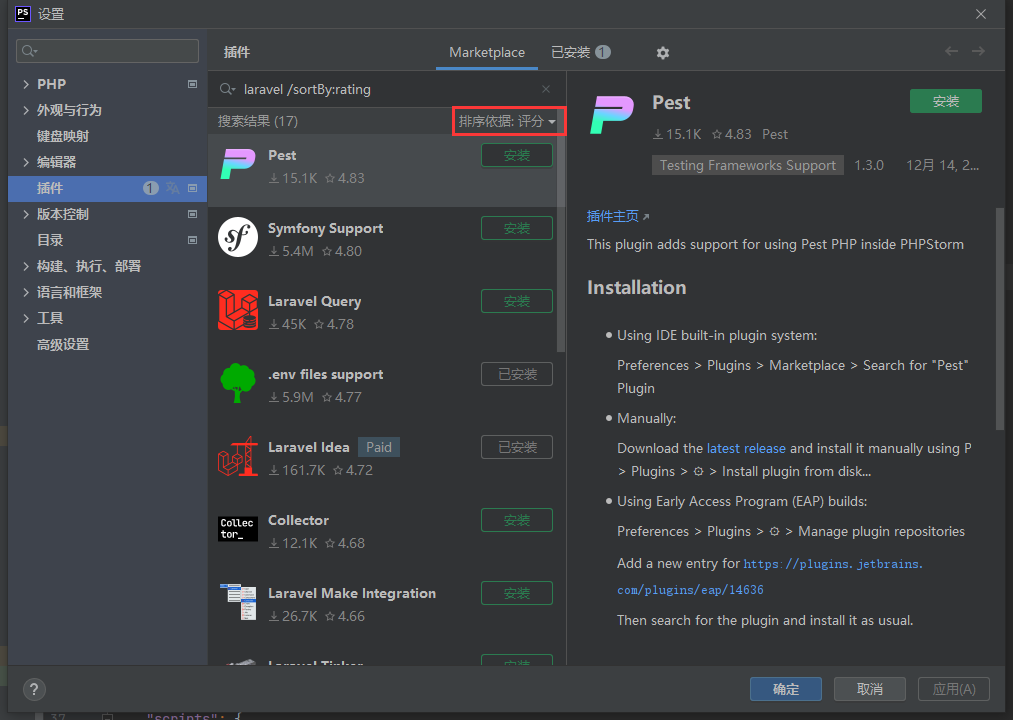
Task: Switch to the Marketplace tab
Action: [486, 52]
